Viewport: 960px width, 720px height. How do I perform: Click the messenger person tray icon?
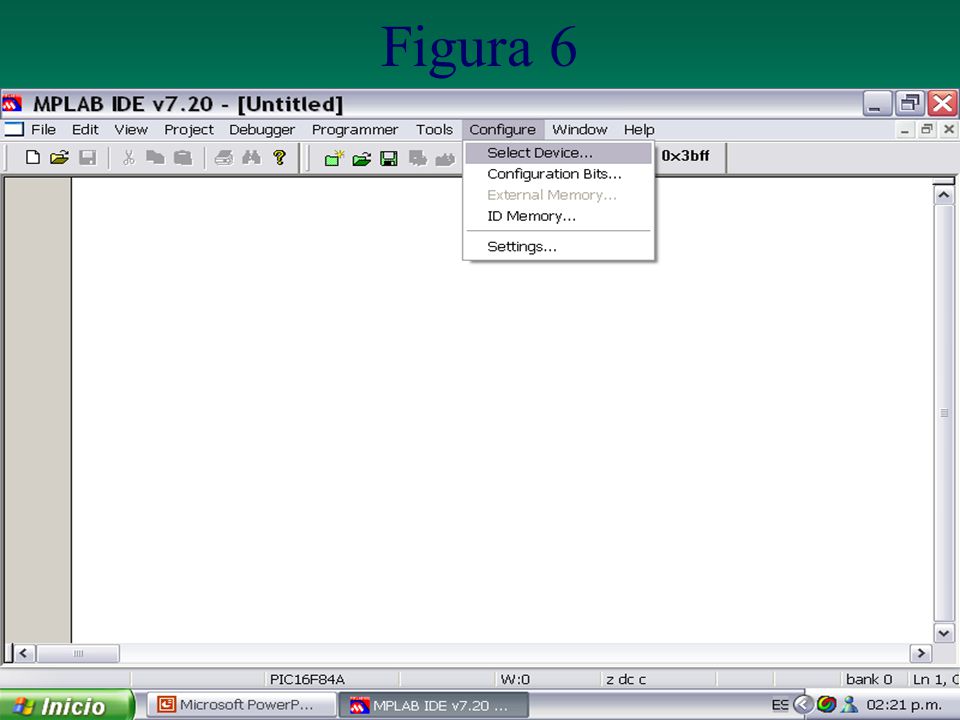tap(849, 705)
